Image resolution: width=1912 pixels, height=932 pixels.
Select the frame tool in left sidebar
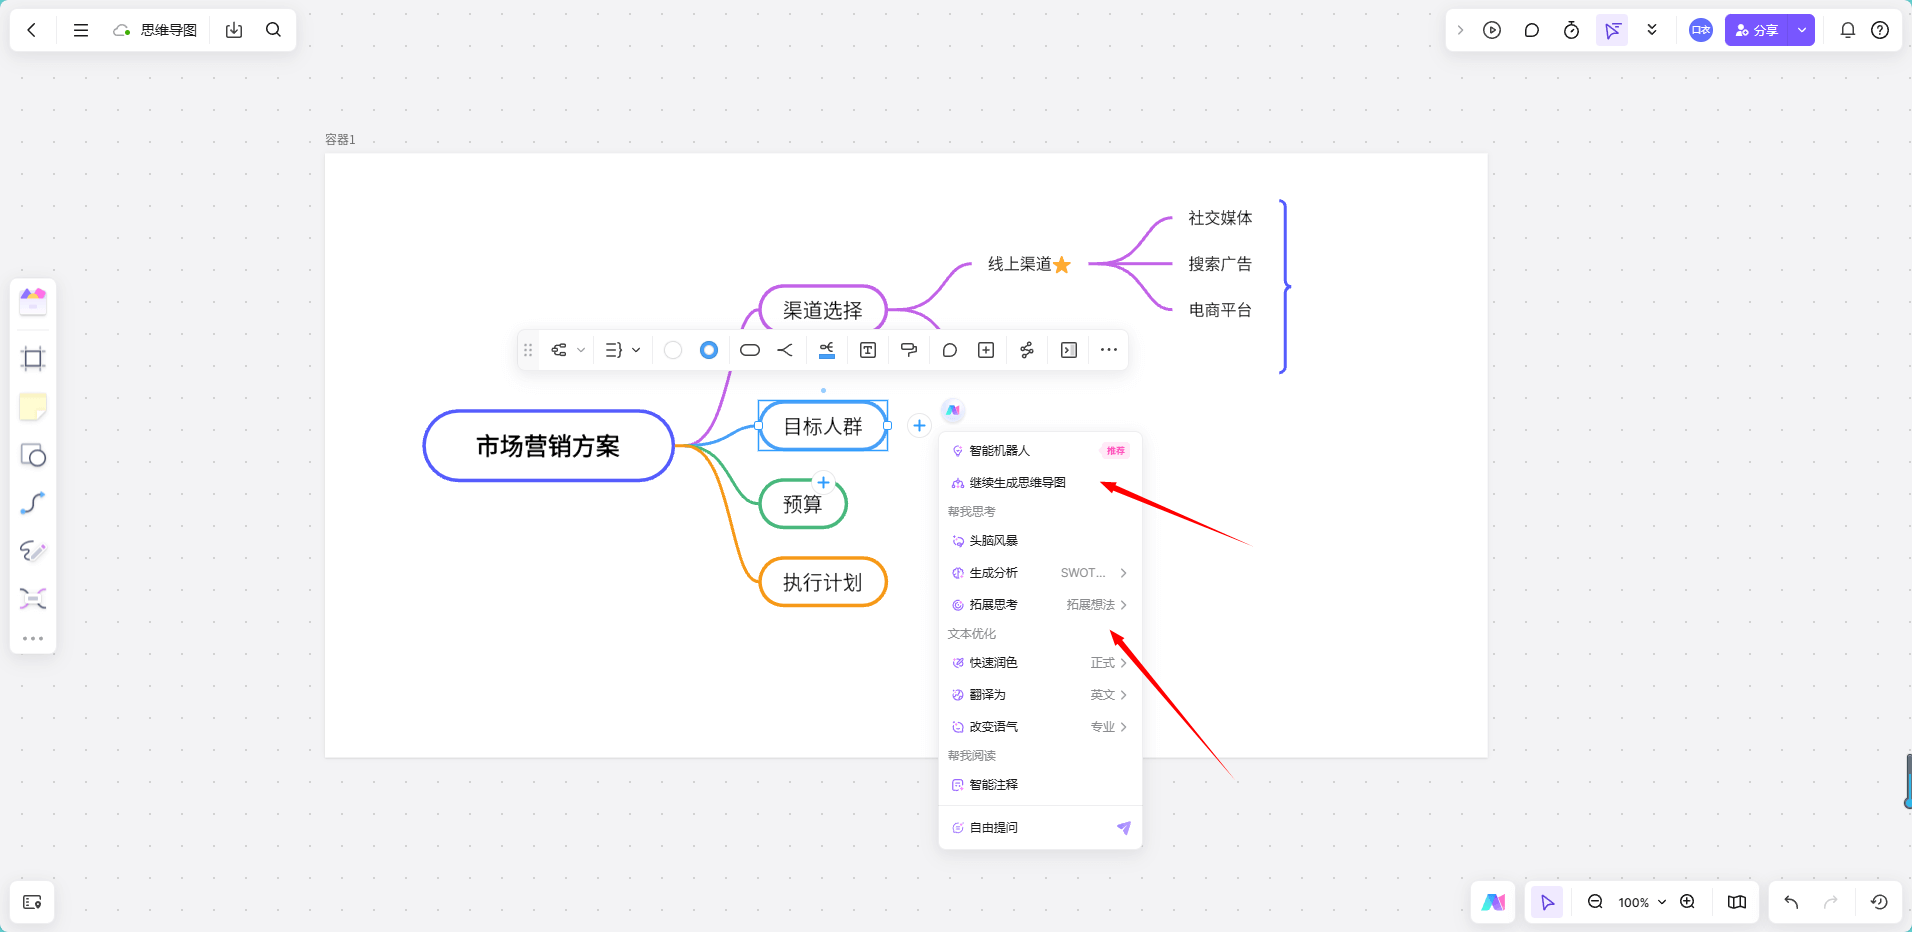pyautogui.click(x=33, y=359)
